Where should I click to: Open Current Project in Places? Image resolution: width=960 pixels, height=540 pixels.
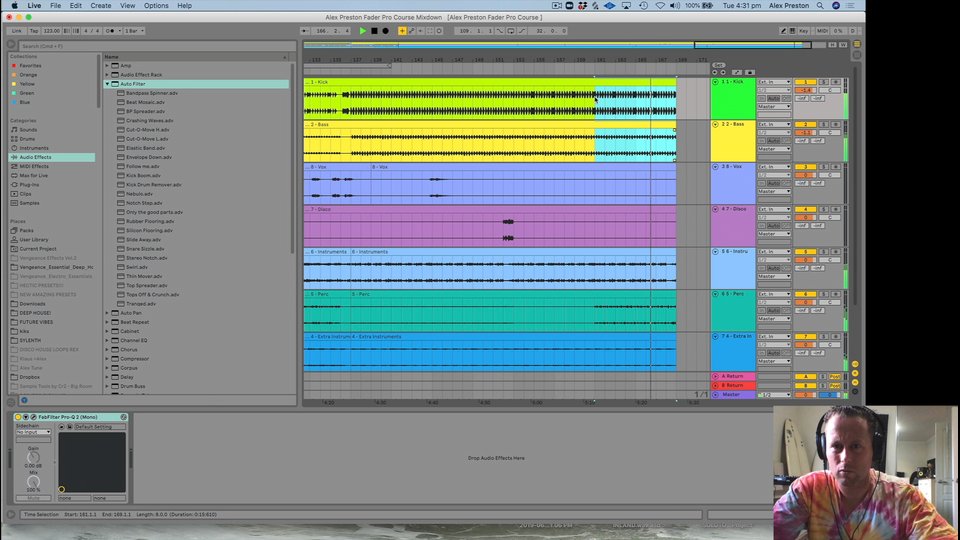[x=37, y=249]
